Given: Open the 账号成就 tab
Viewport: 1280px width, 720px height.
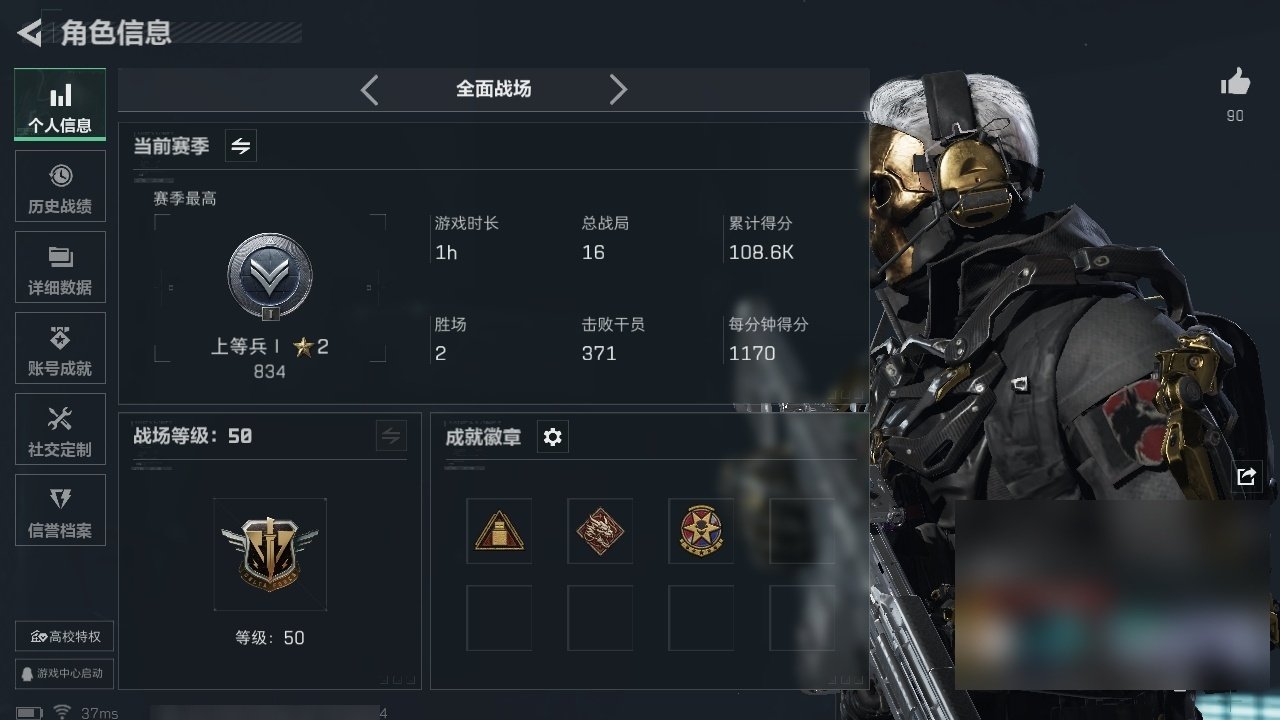Looking at the screenshot, I should point(60,349).
